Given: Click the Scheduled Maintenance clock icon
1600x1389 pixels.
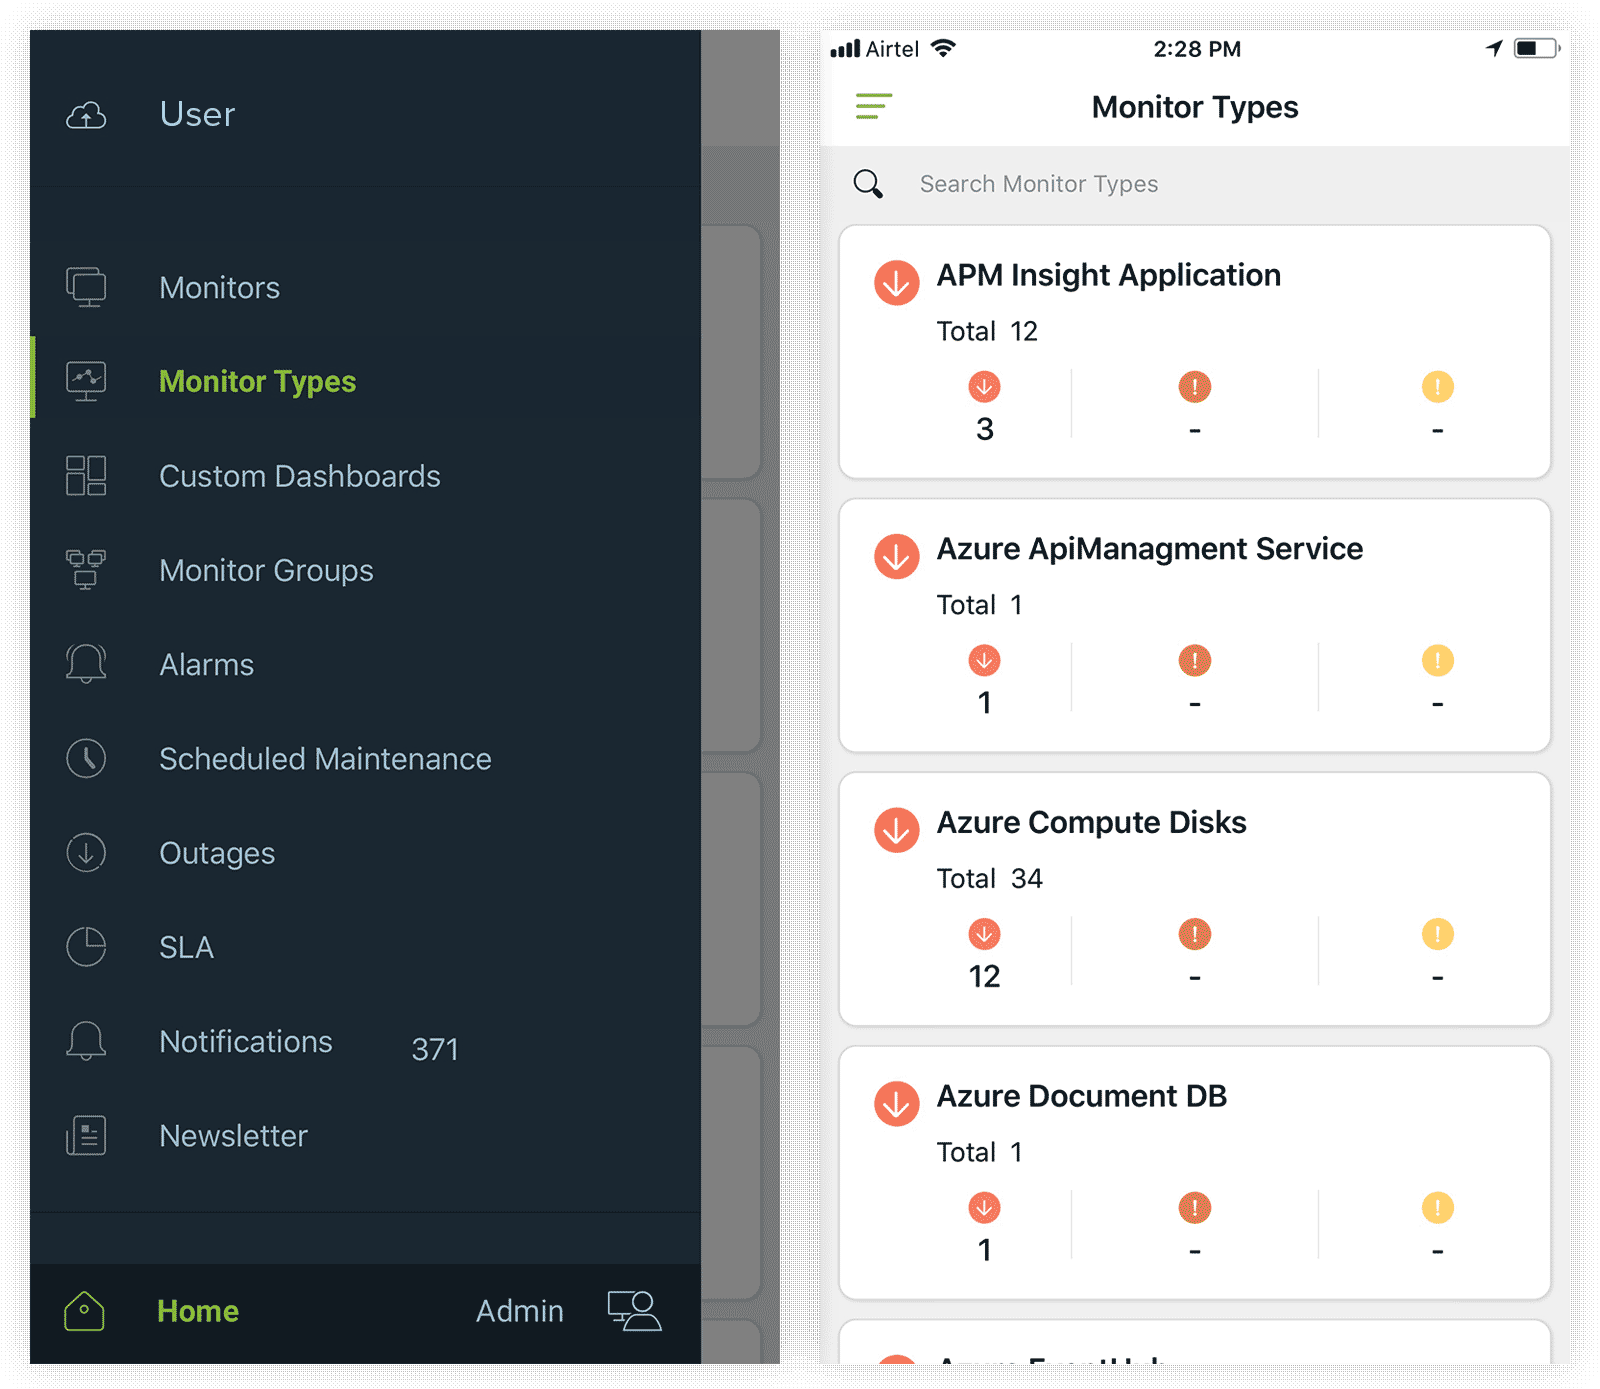Looking at the screenshot, I should 86,758.
